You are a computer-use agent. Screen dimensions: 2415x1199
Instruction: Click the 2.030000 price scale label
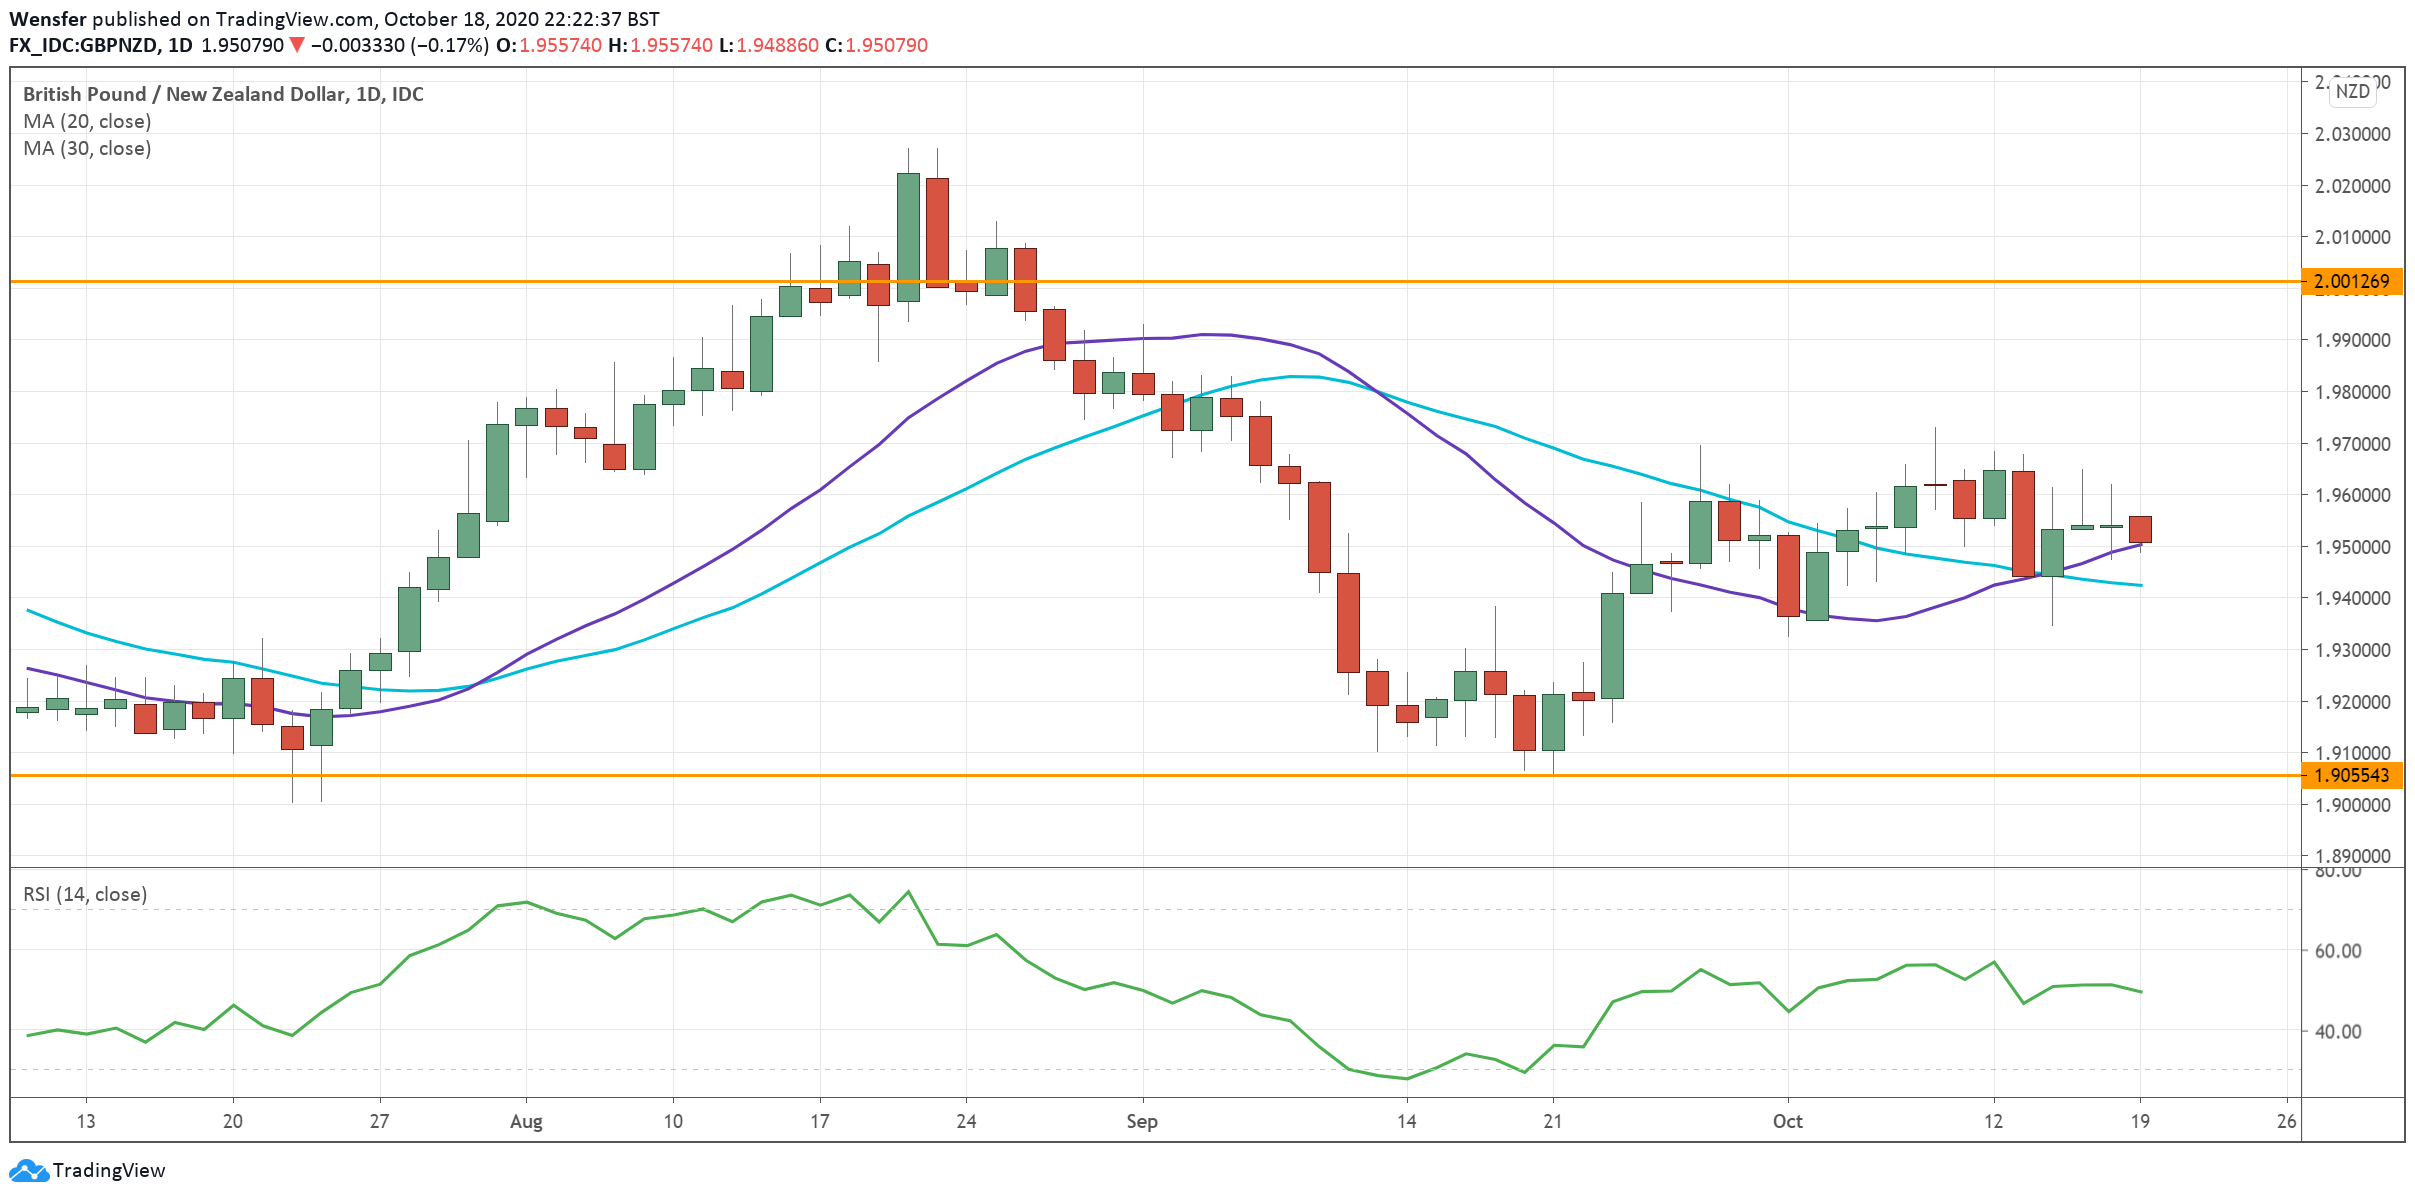coord(2353,134)
